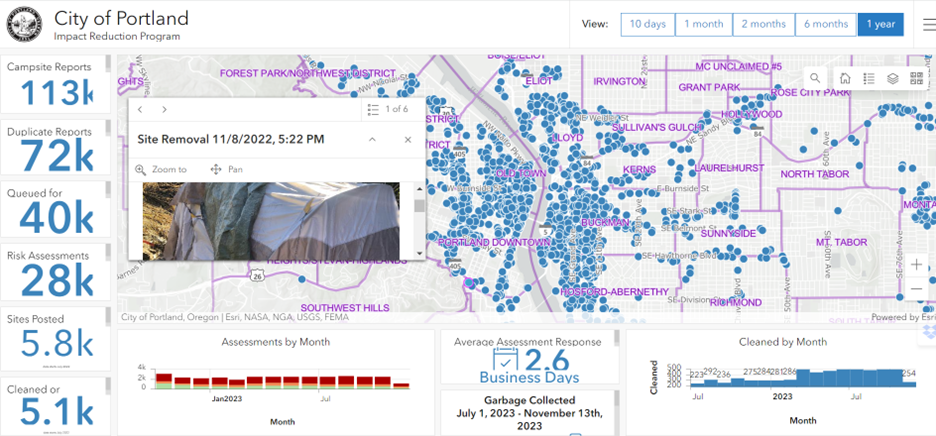
Task: Click the I-5 shield near Buckman
Action: tap(545, 229)
